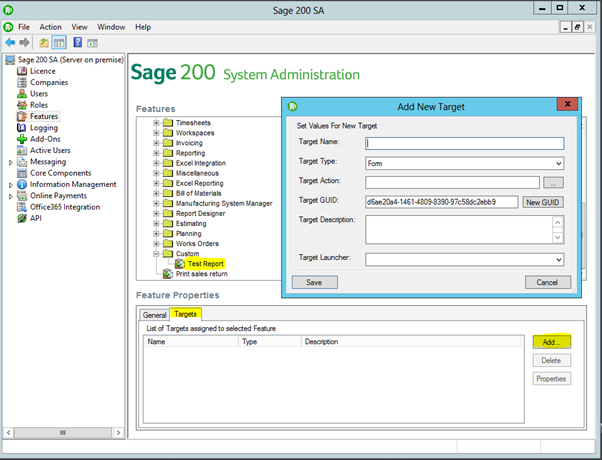Open the Window menu
602x460 pixels.
coord(111,27)
